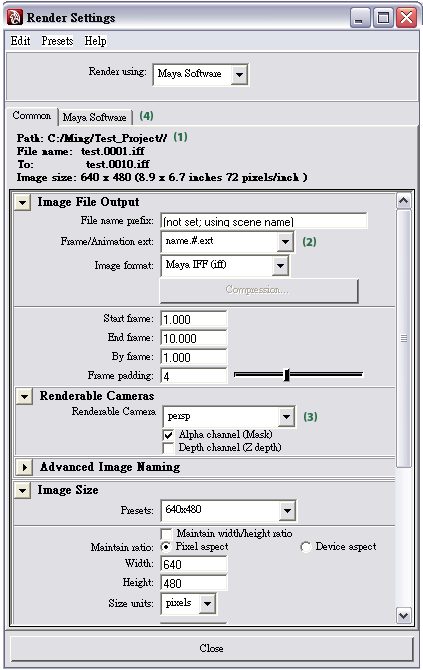Enable the Depth channel (Z depth) checkbox
Screen dimensions: 423x670
click(168, 448)
